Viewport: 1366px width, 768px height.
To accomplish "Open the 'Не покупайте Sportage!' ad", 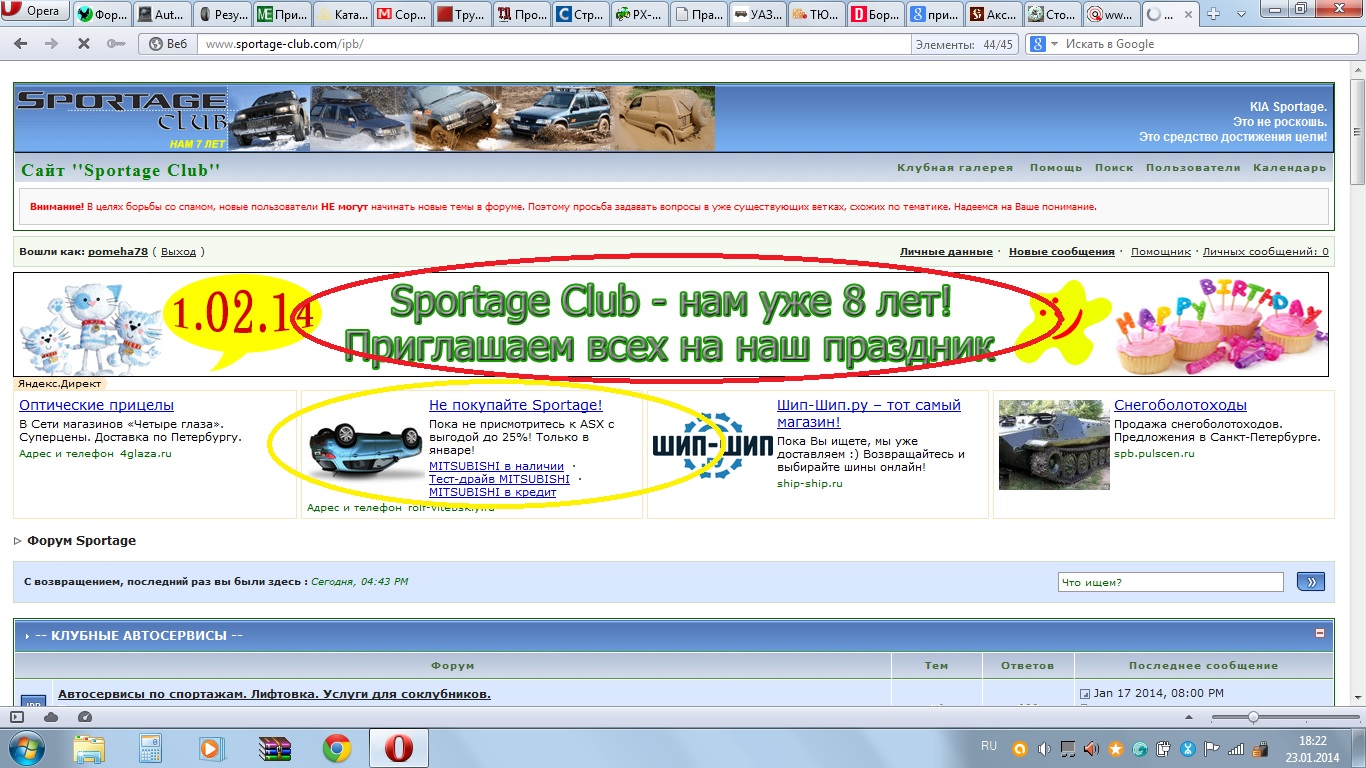I will click(x=516, y=405).
